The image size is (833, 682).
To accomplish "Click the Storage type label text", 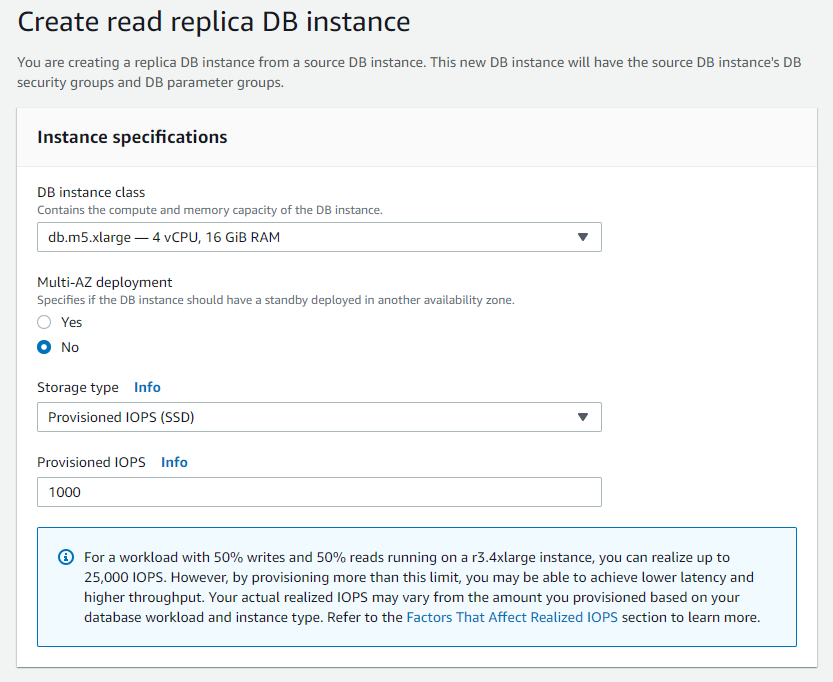I will [x=78, y=387].
